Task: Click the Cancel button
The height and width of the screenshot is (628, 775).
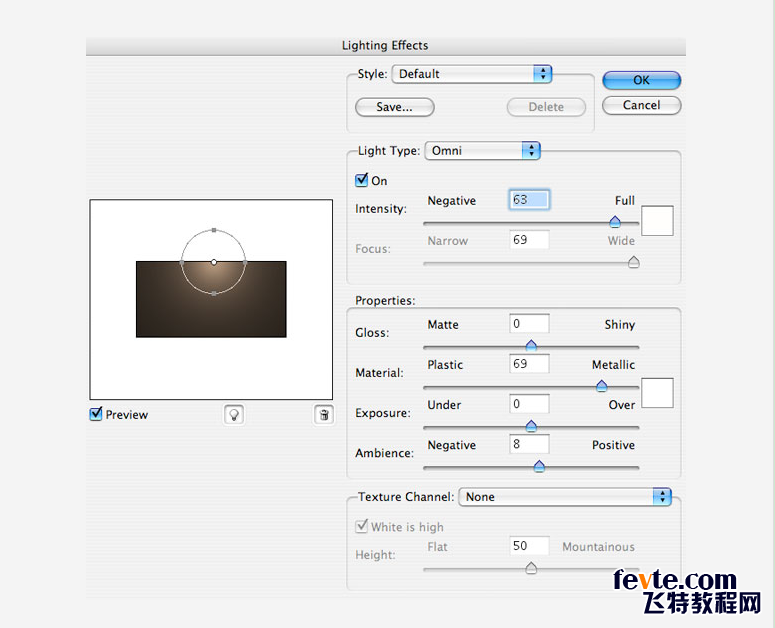Action: 642,105
